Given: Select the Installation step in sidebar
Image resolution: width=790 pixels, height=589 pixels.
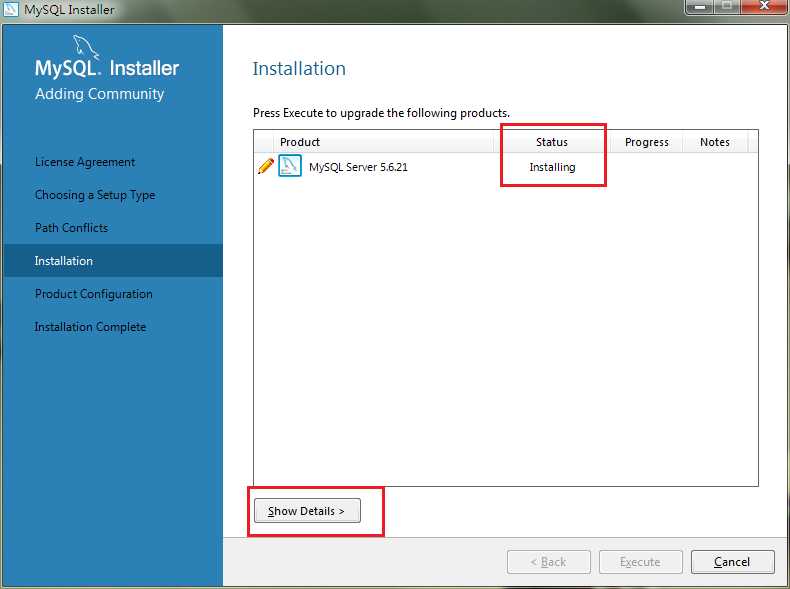Looking at the screenshot, I should [113, 261].
